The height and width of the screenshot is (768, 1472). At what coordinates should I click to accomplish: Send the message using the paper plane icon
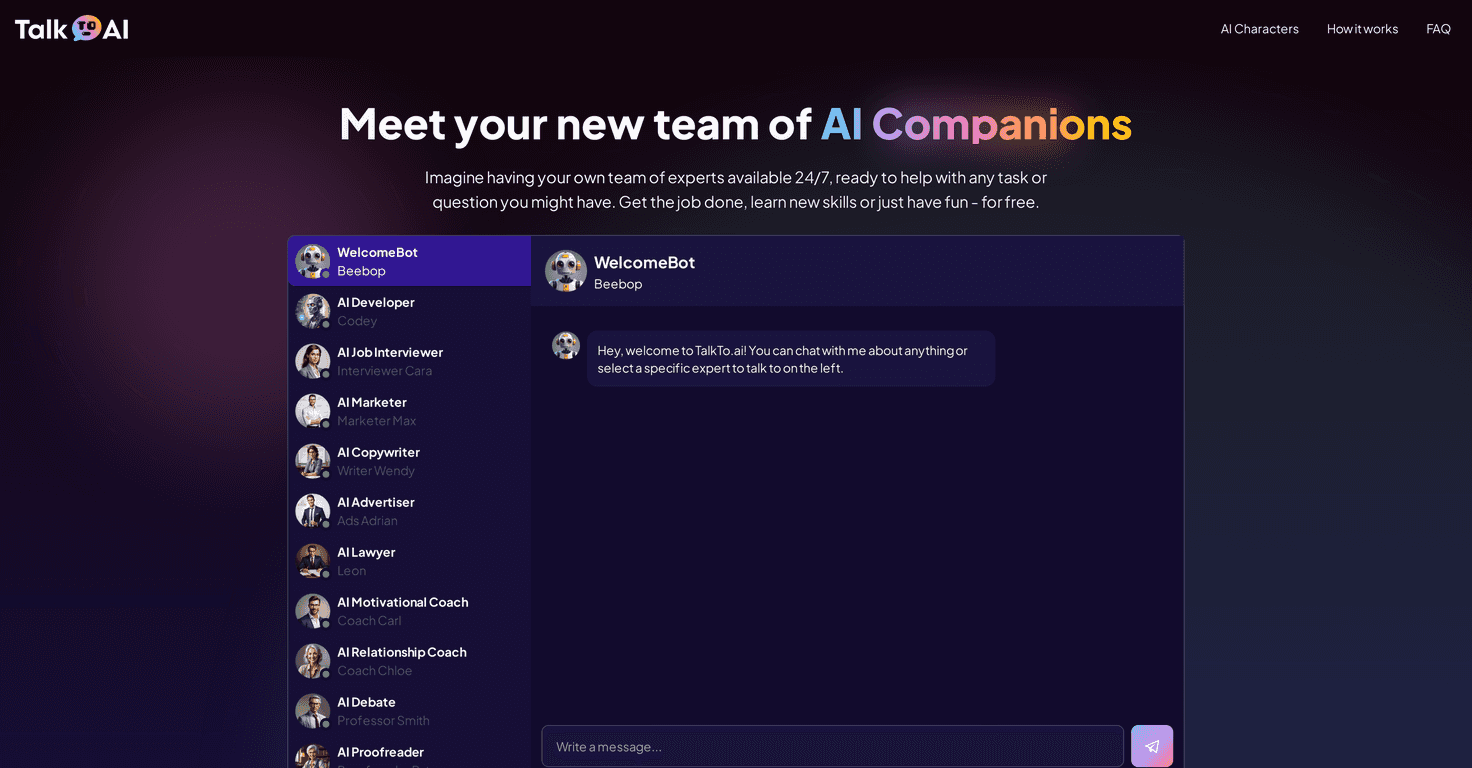coord(1151,746)
